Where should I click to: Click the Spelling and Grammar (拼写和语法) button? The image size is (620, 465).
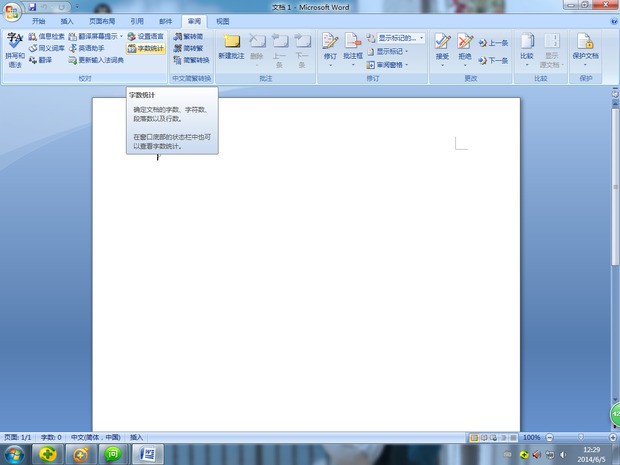14,48
